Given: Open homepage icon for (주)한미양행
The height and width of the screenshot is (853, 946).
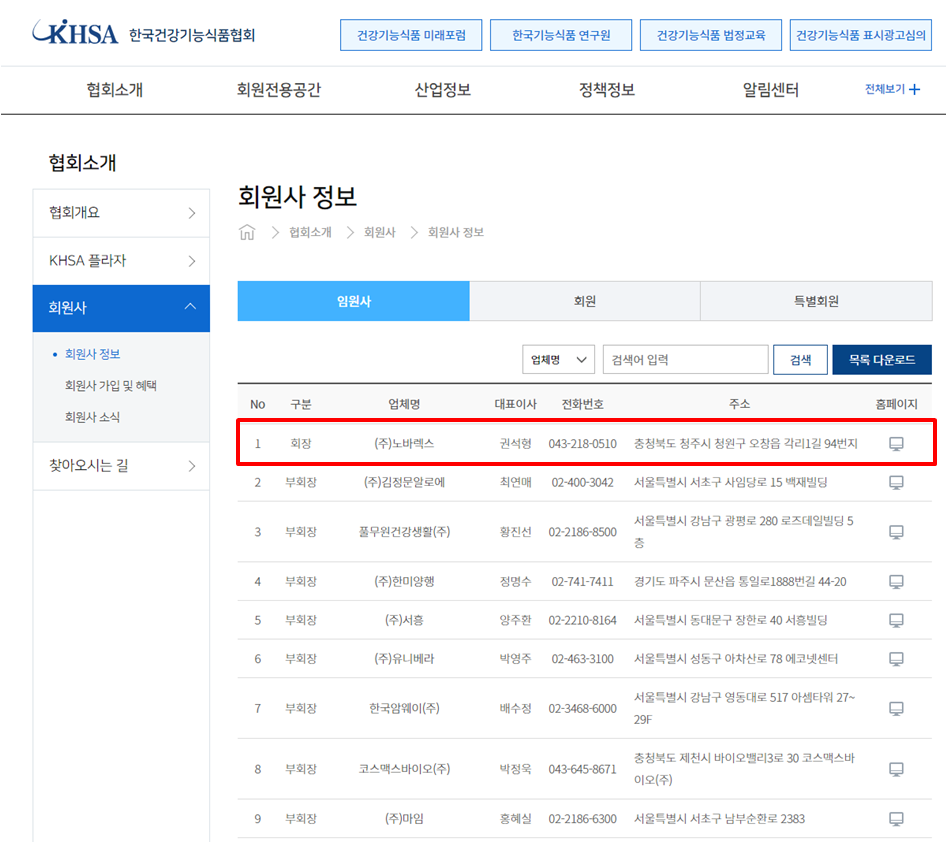Looking at the screenshot, I should click(x=896, y=582).
